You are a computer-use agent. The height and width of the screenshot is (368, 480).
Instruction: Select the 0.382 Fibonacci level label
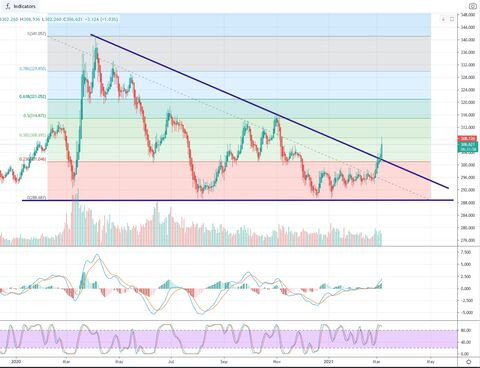coord(32,135)
